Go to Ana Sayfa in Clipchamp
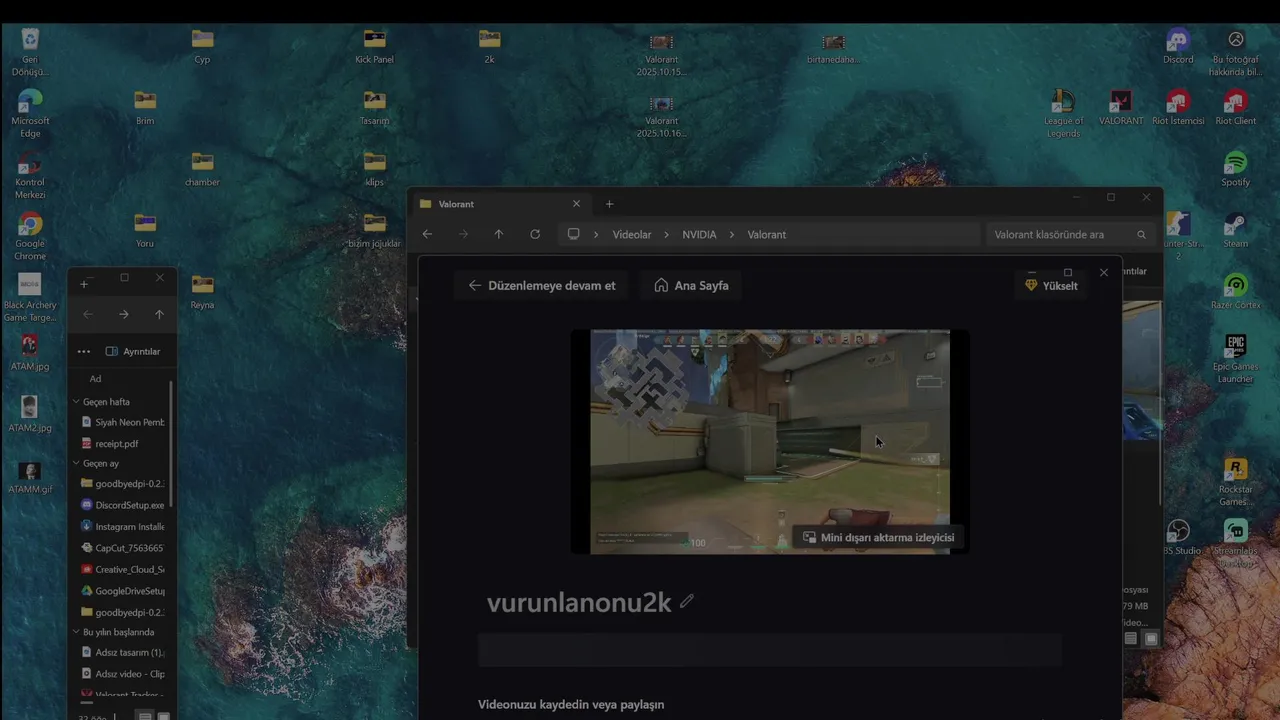 click(691, 285)
